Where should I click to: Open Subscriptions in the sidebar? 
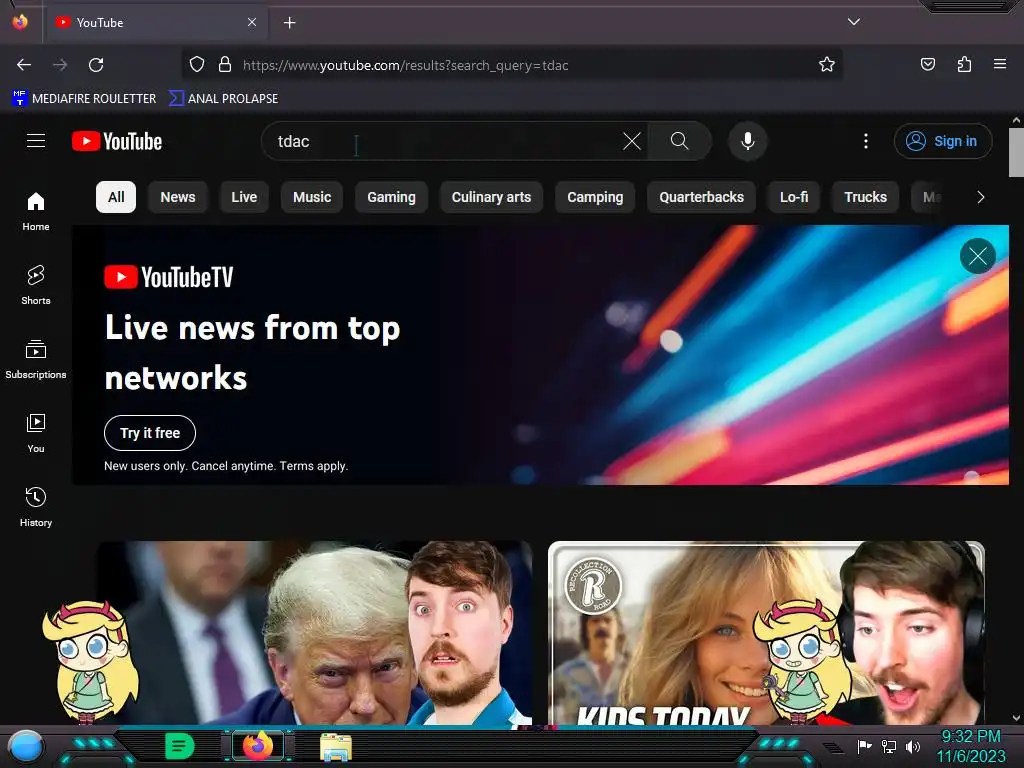click(36, 359)
